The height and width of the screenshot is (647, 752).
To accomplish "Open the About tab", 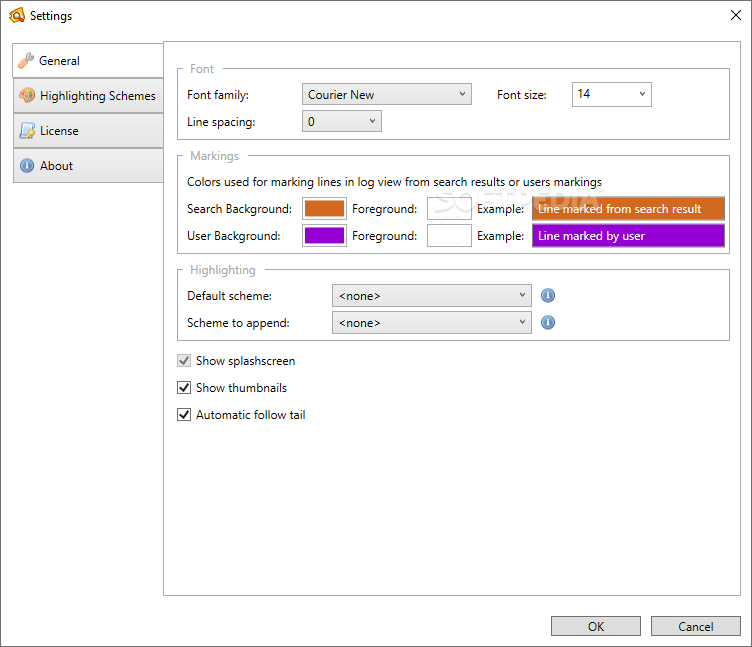I will [x=88, y=166].
